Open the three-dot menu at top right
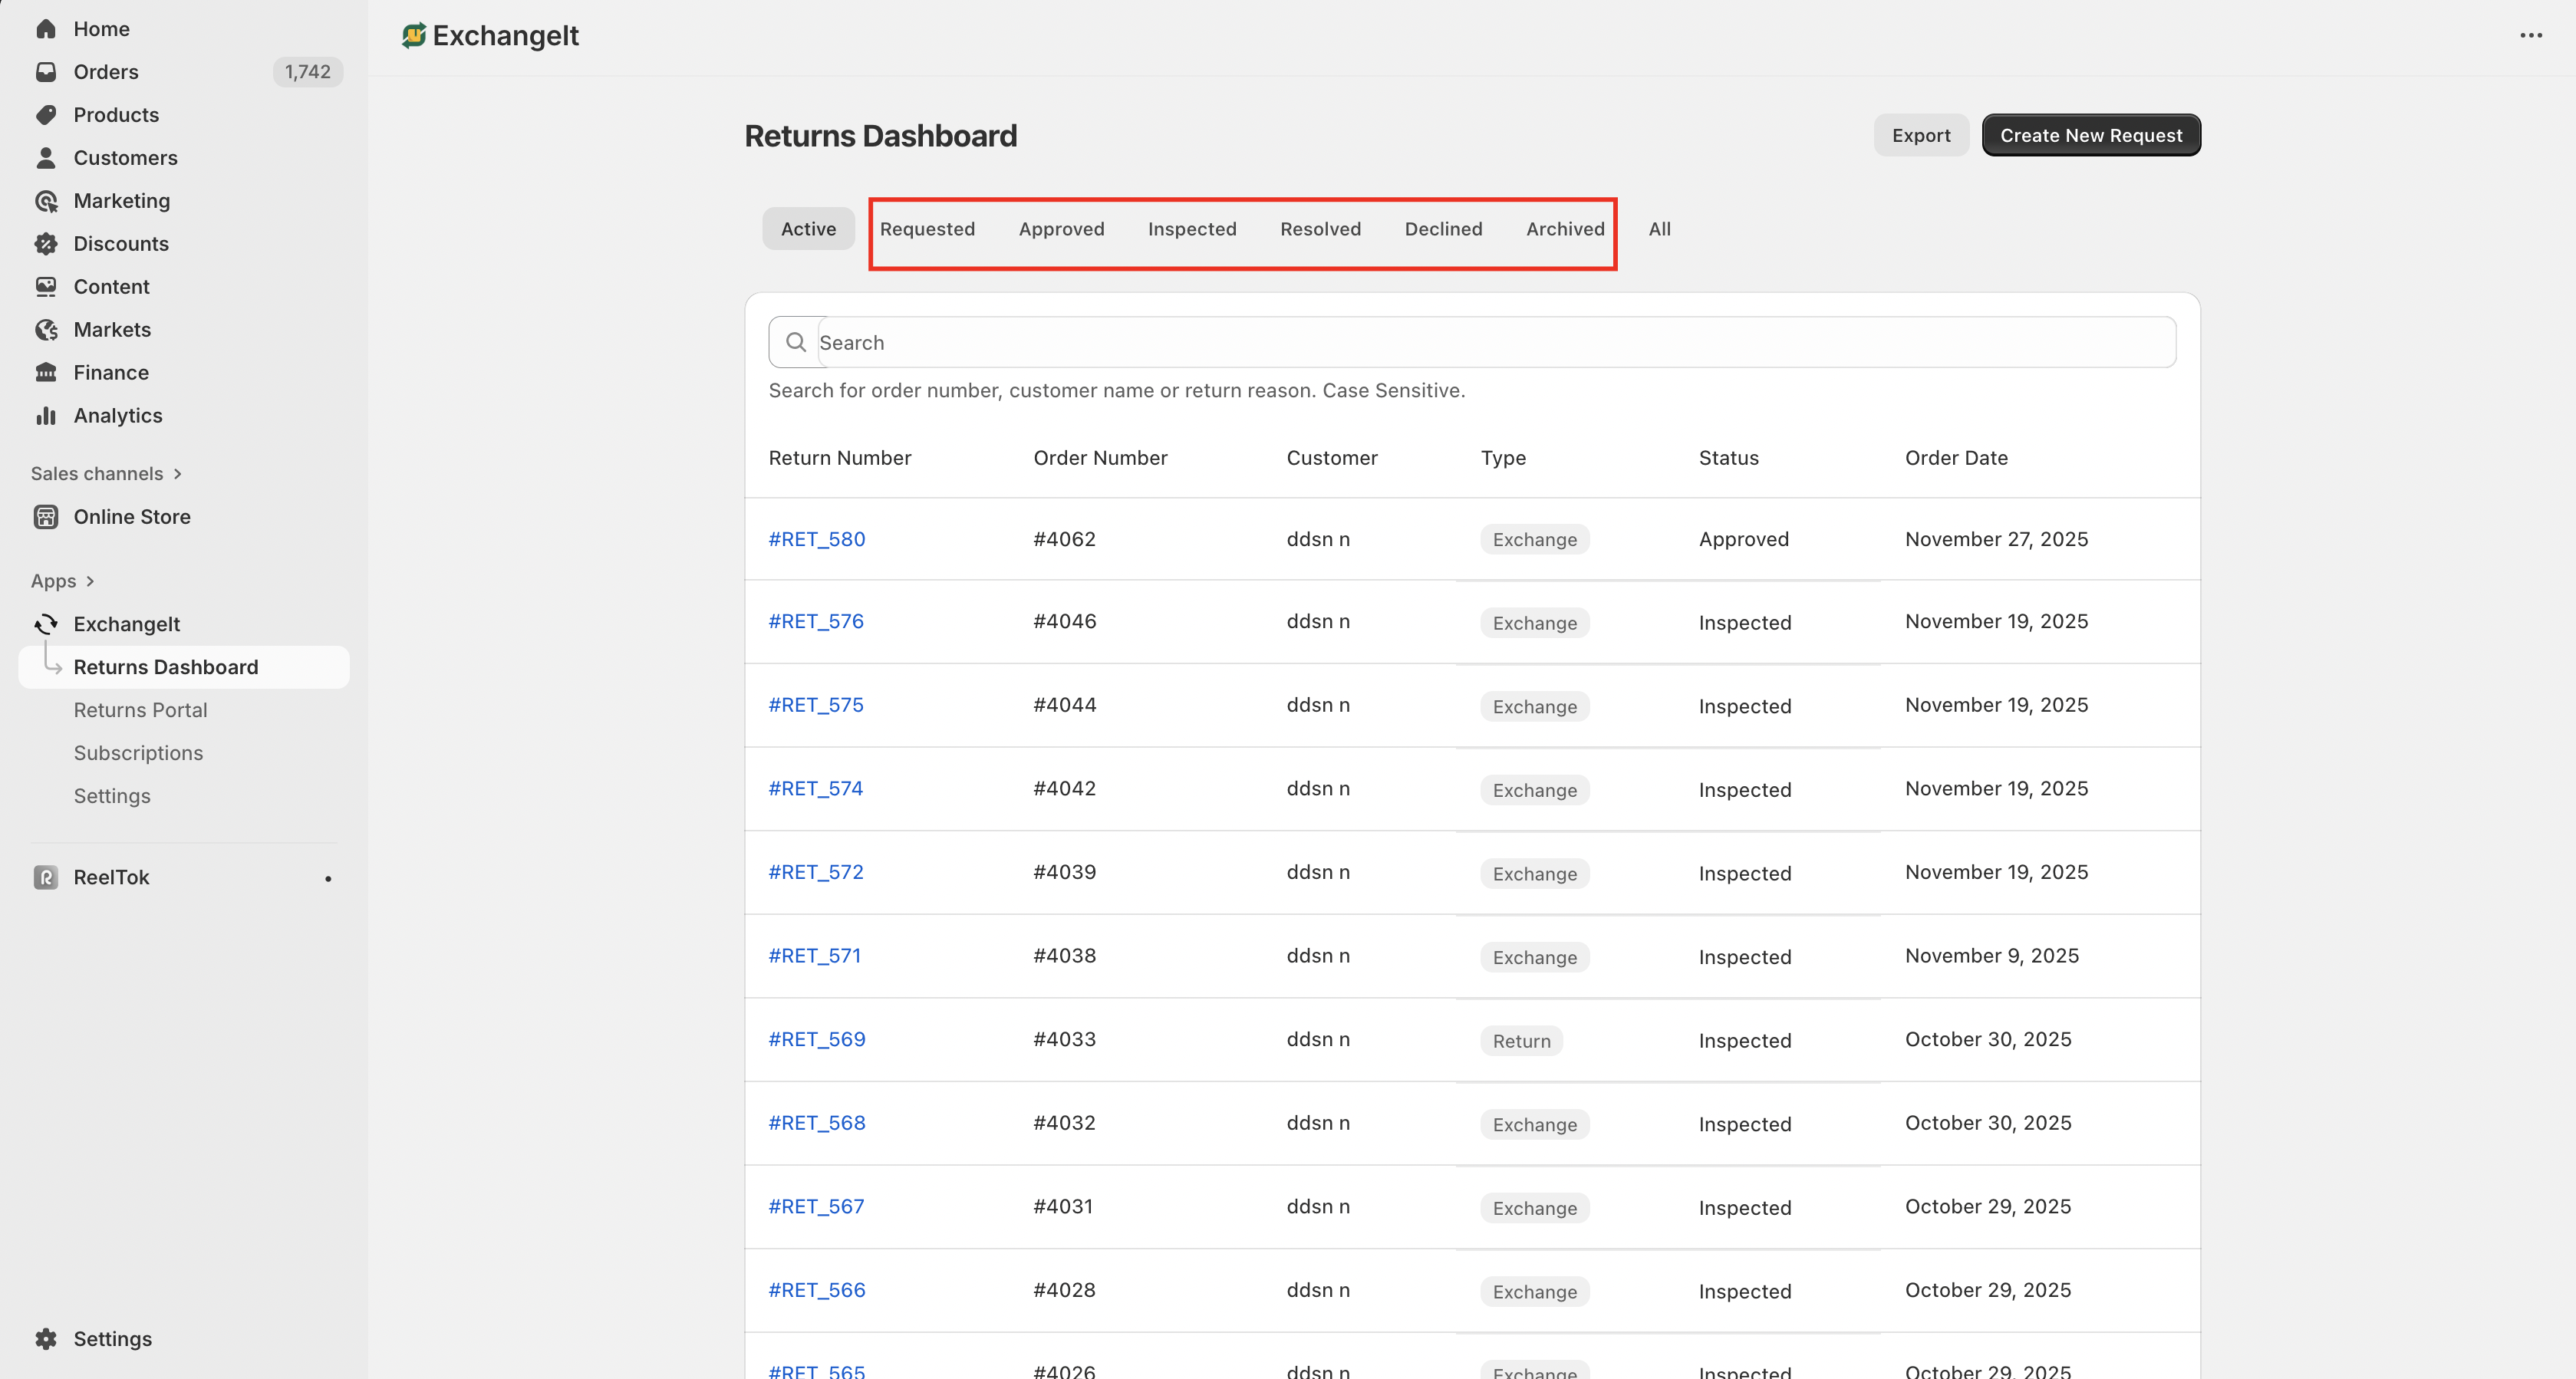The image size is (2576, 1379). pos(2530,36)
